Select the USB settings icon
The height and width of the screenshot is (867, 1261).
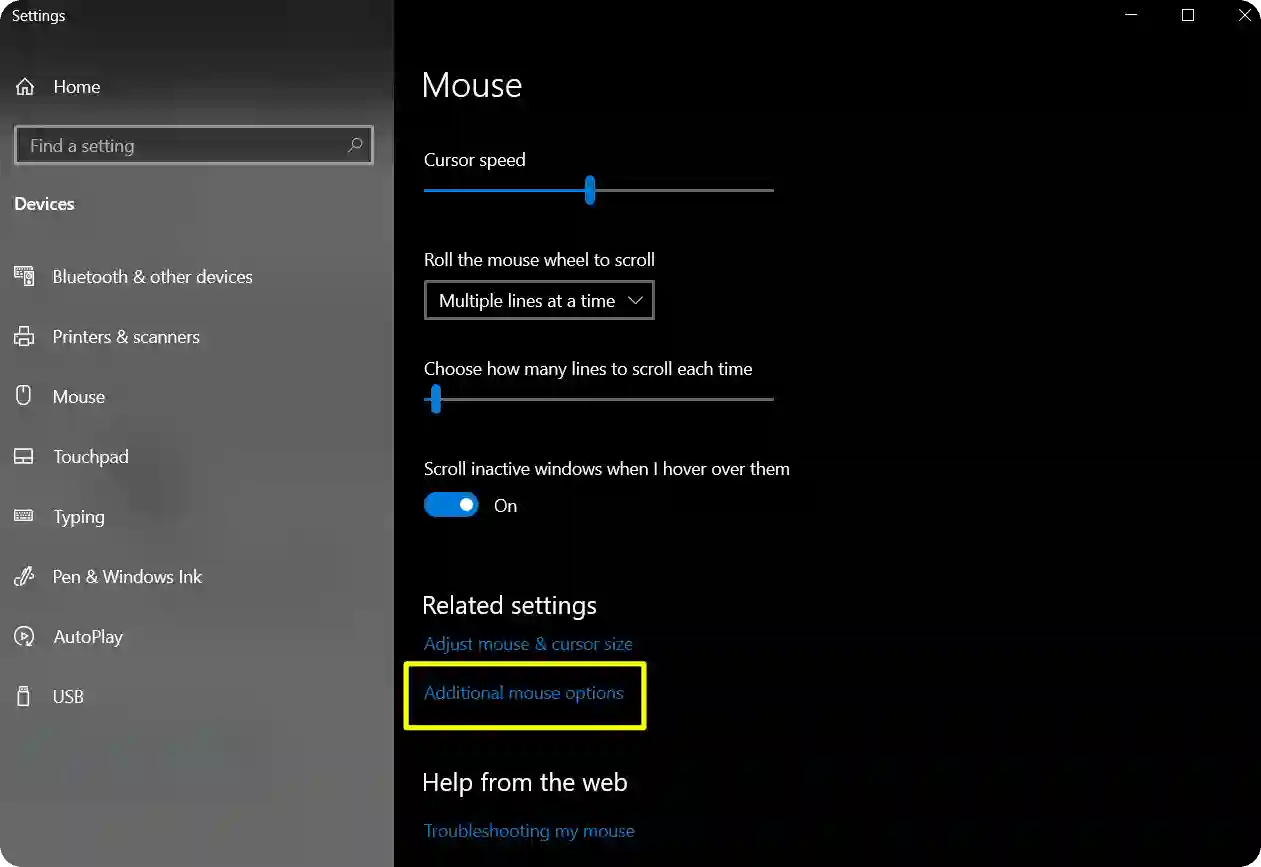pos(23,696)
